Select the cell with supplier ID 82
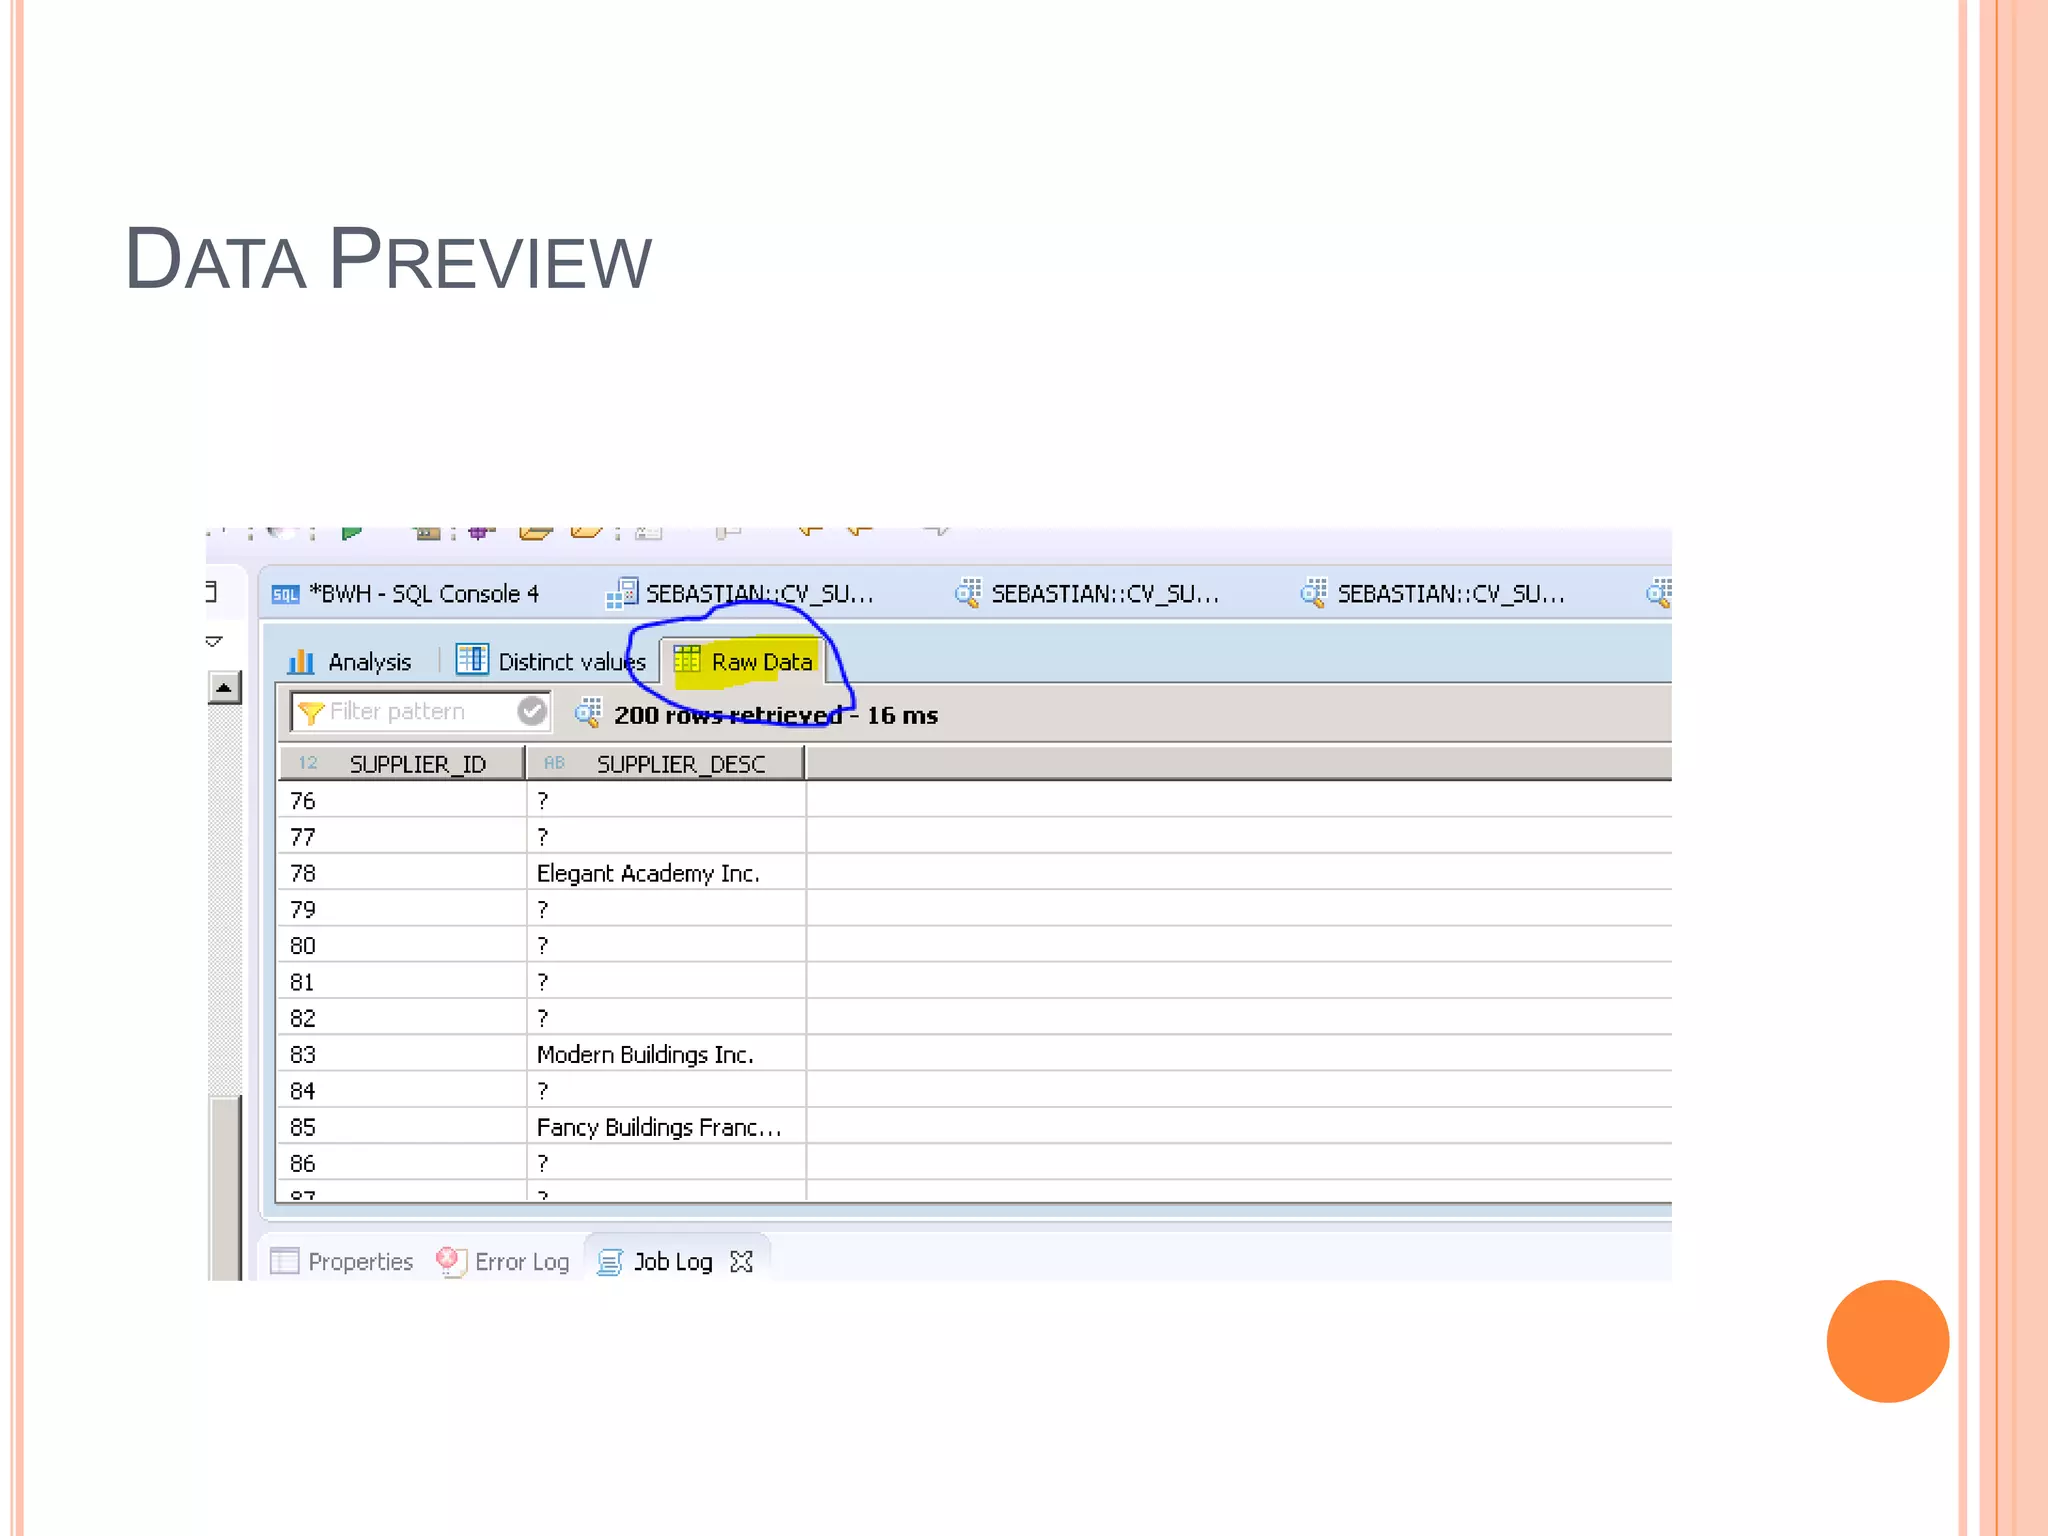Viewport: 2048px width, 1536px height. pos(402,1018)
